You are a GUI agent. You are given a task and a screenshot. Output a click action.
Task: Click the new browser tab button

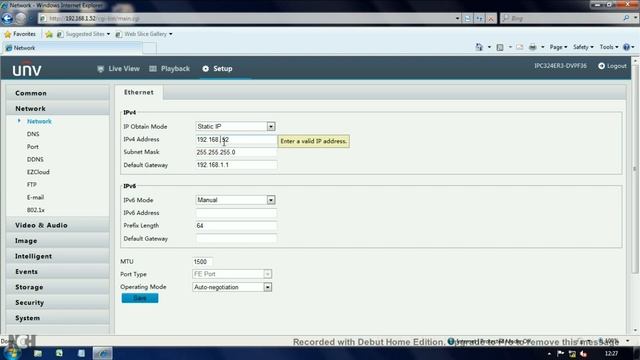click(x=149, y=48)
